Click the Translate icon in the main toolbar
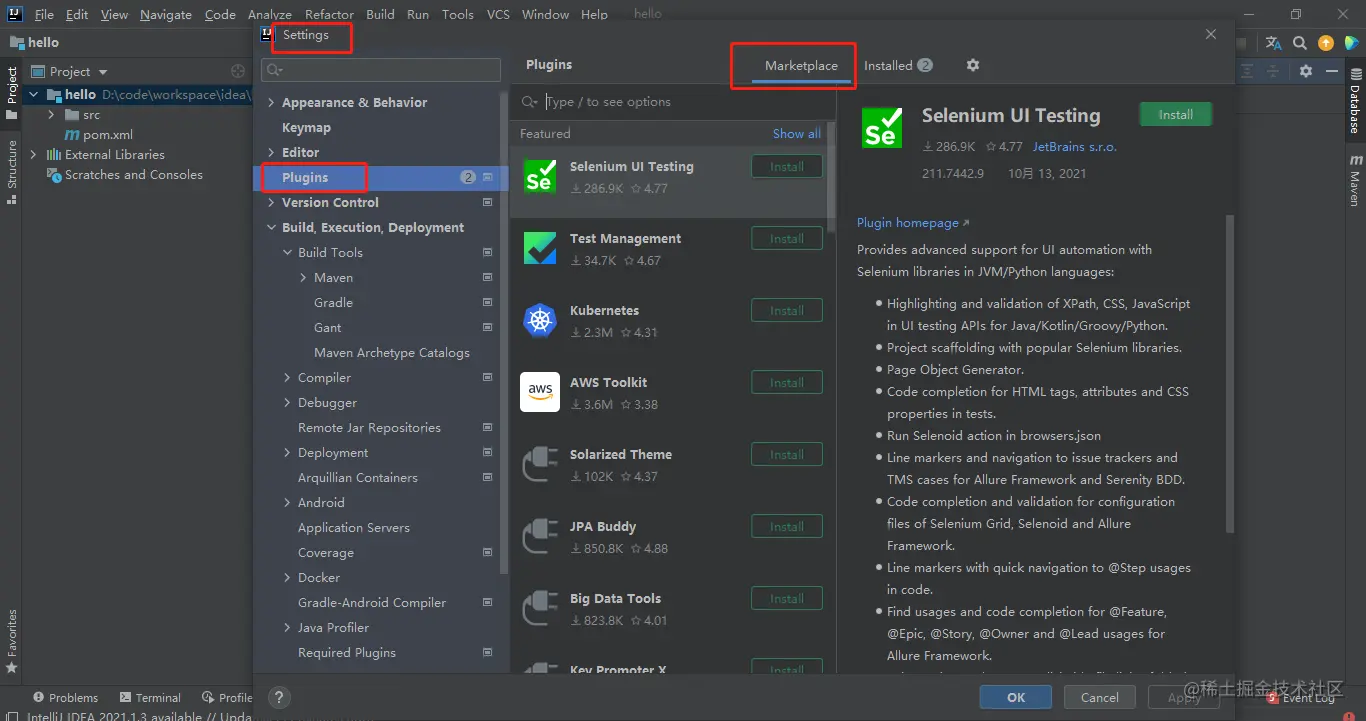 click(1273, 43)
